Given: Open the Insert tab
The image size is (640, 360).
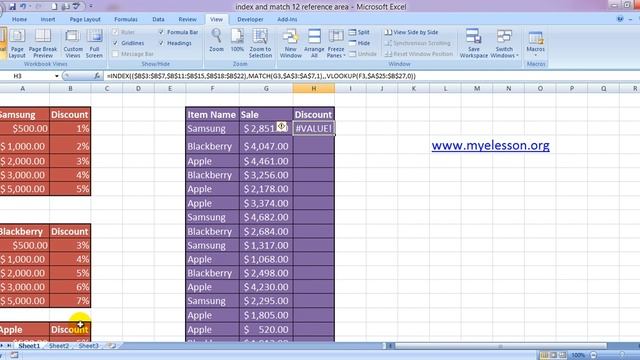Looking at the screenshot, I should pyautogui.click(x=48, y=19).
